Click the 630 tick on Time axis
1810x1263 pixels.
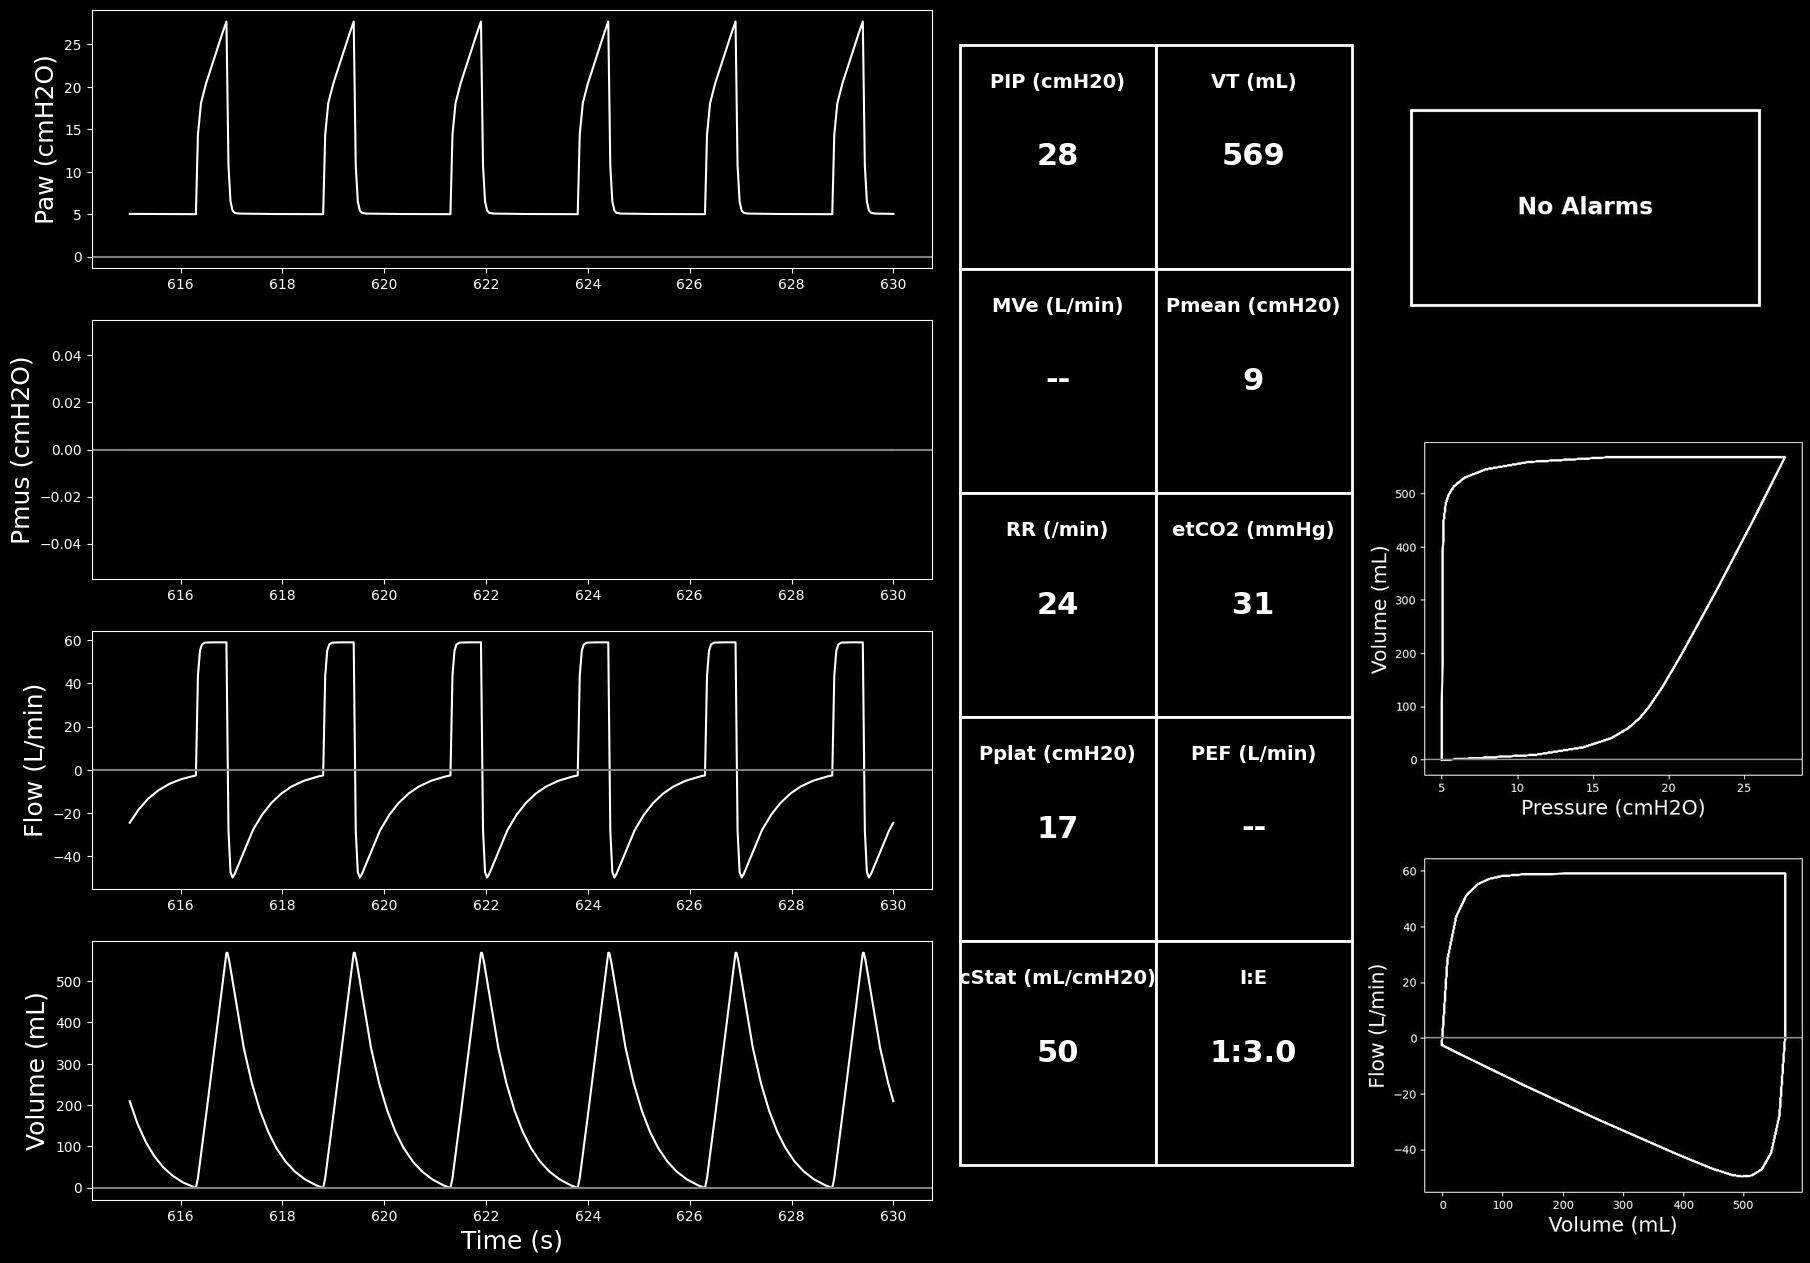coord(893,1217)
